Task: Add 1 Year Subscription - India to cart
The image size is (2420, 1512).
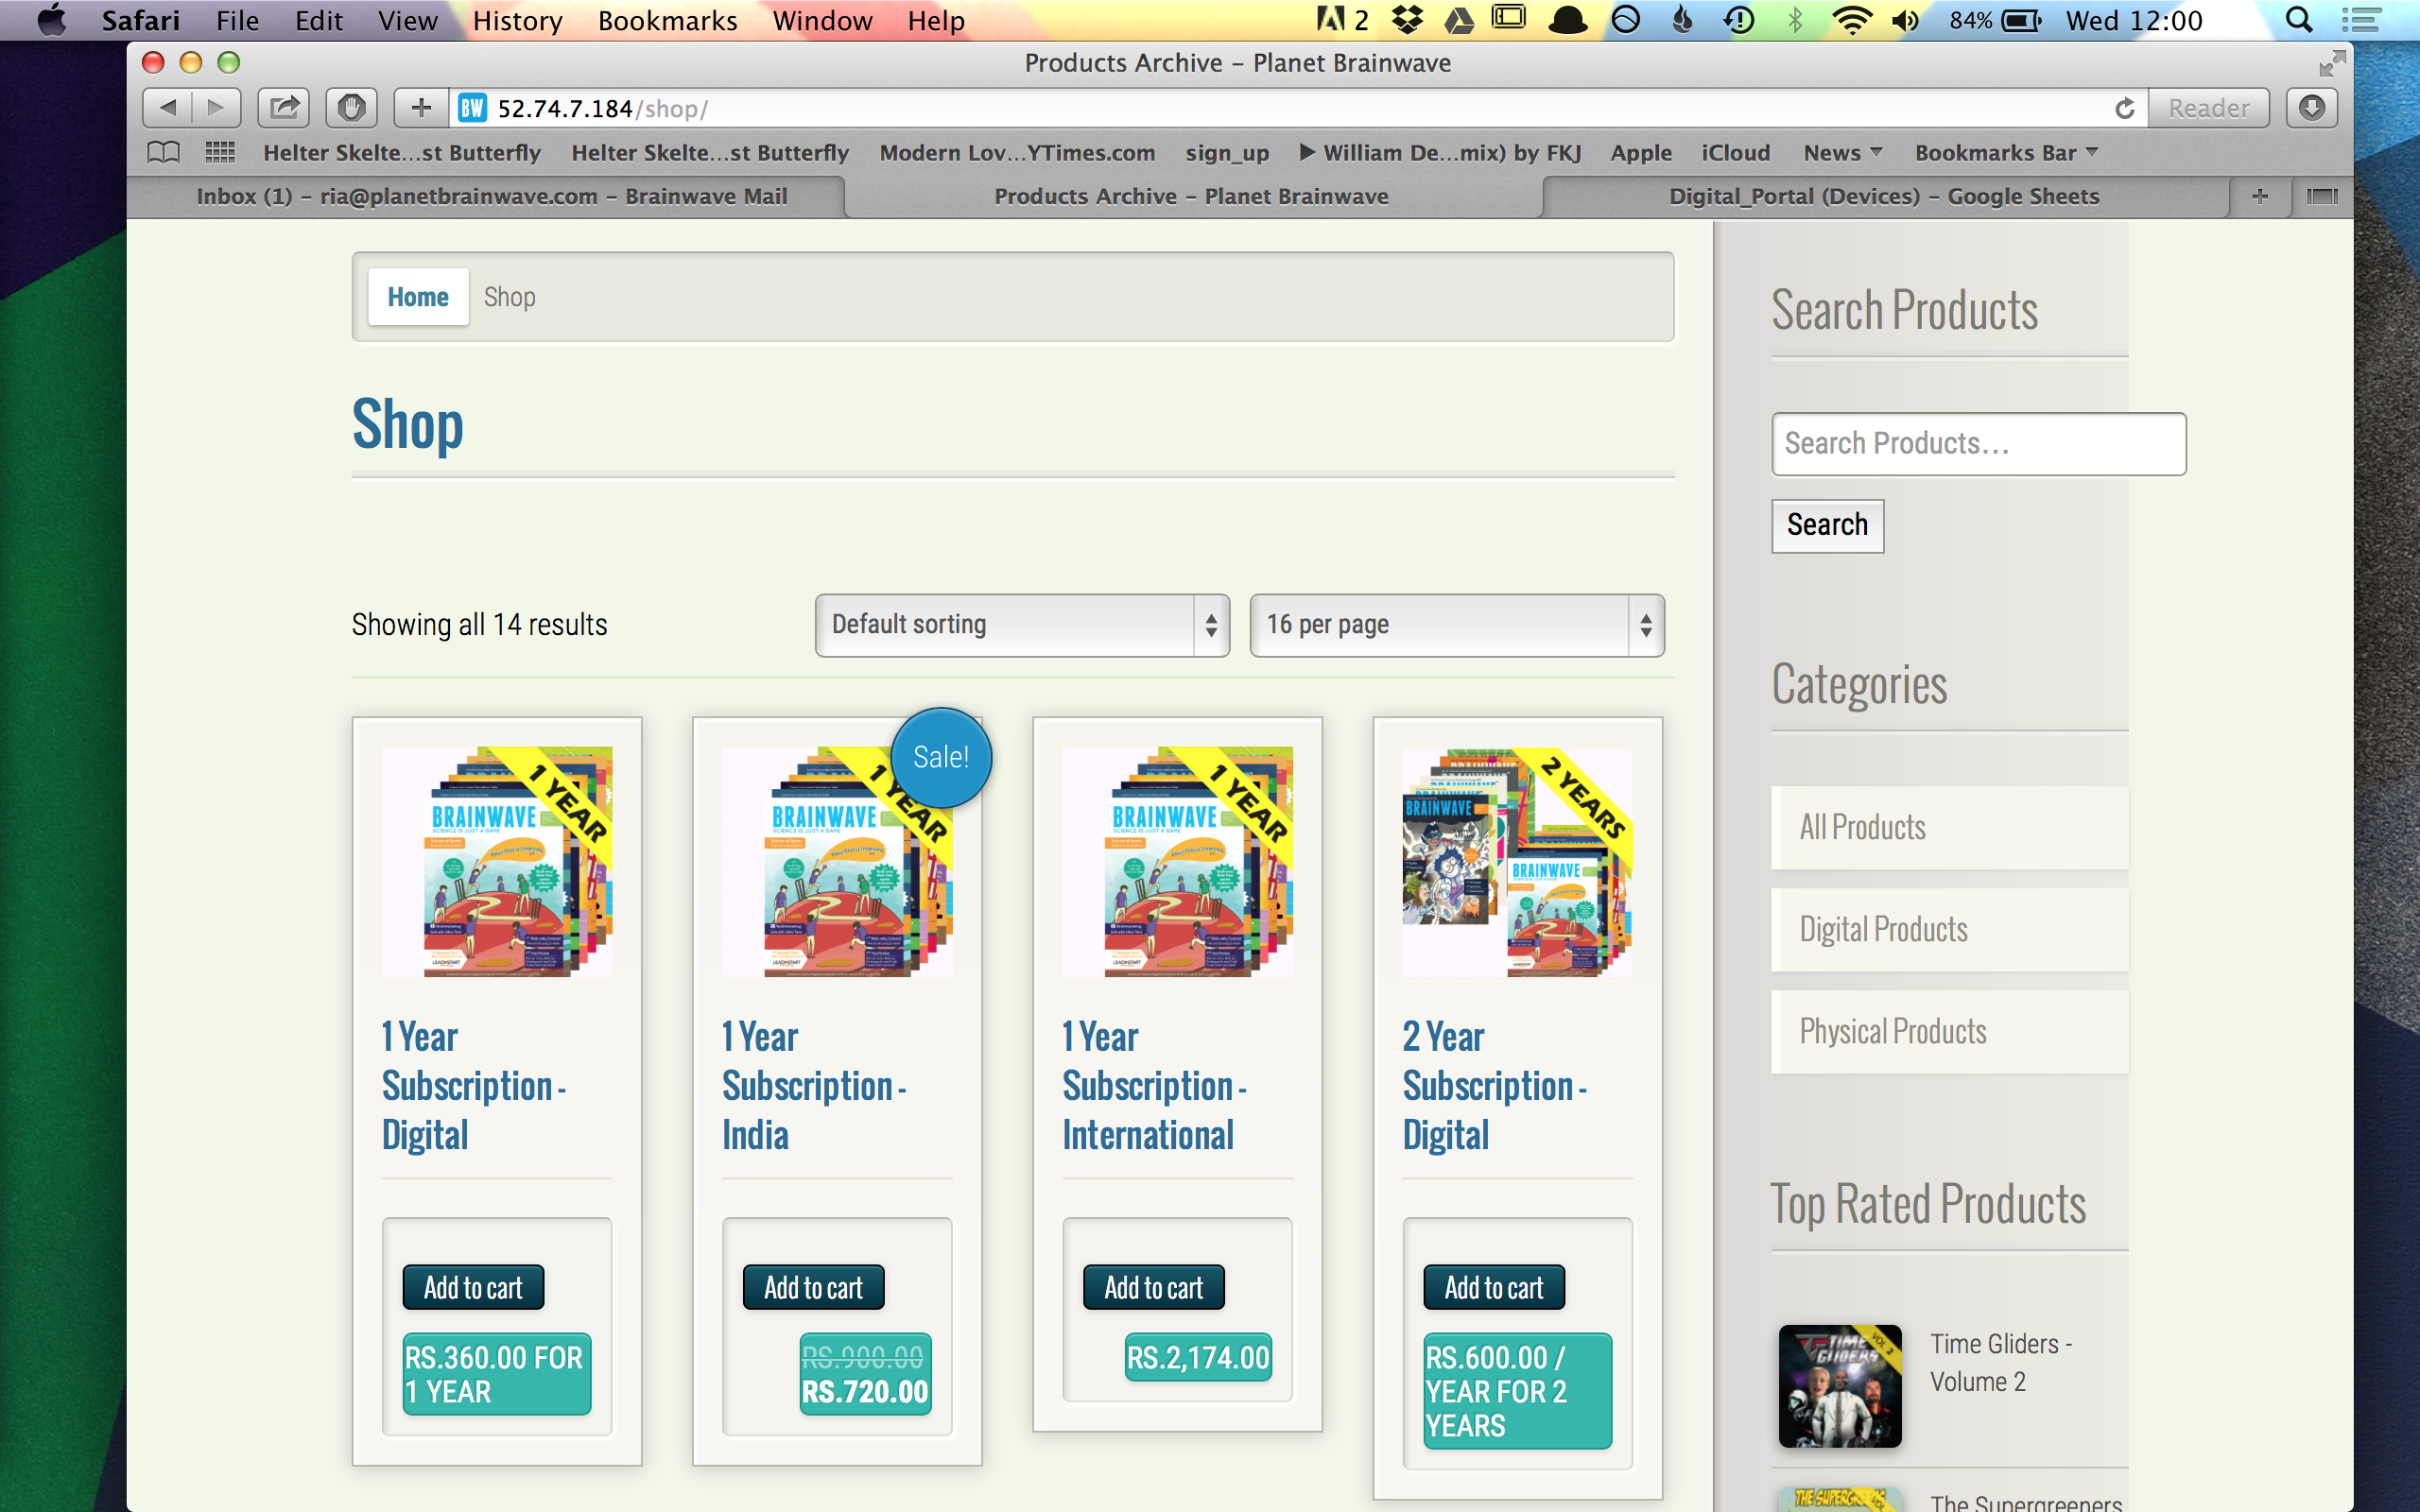Action: [x=813, y=1287]
